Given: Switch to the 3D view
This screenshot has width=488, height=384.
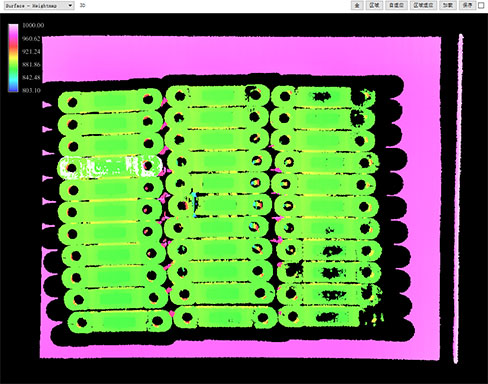Looking at the screenshot, I should pyautogui.click(x=82, y=5).
